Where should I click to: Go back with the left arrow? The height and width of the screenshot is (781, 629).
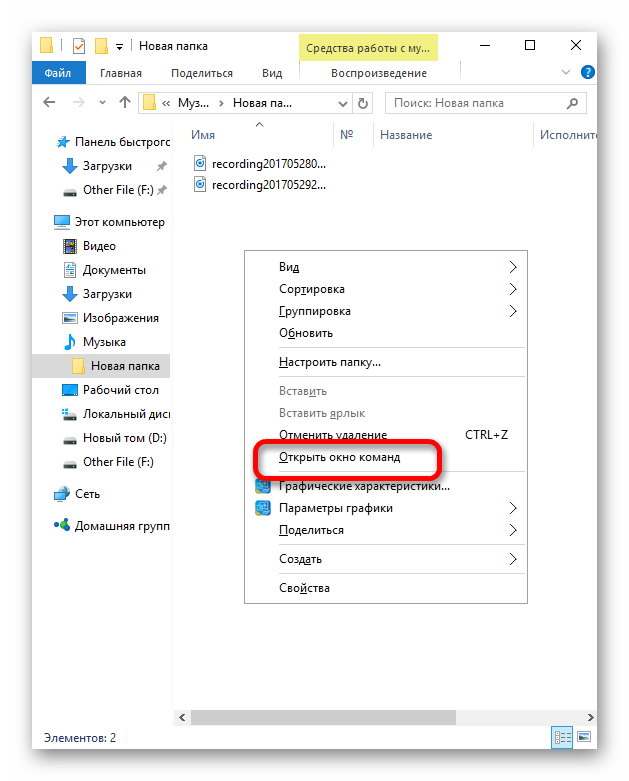point(49,103)
